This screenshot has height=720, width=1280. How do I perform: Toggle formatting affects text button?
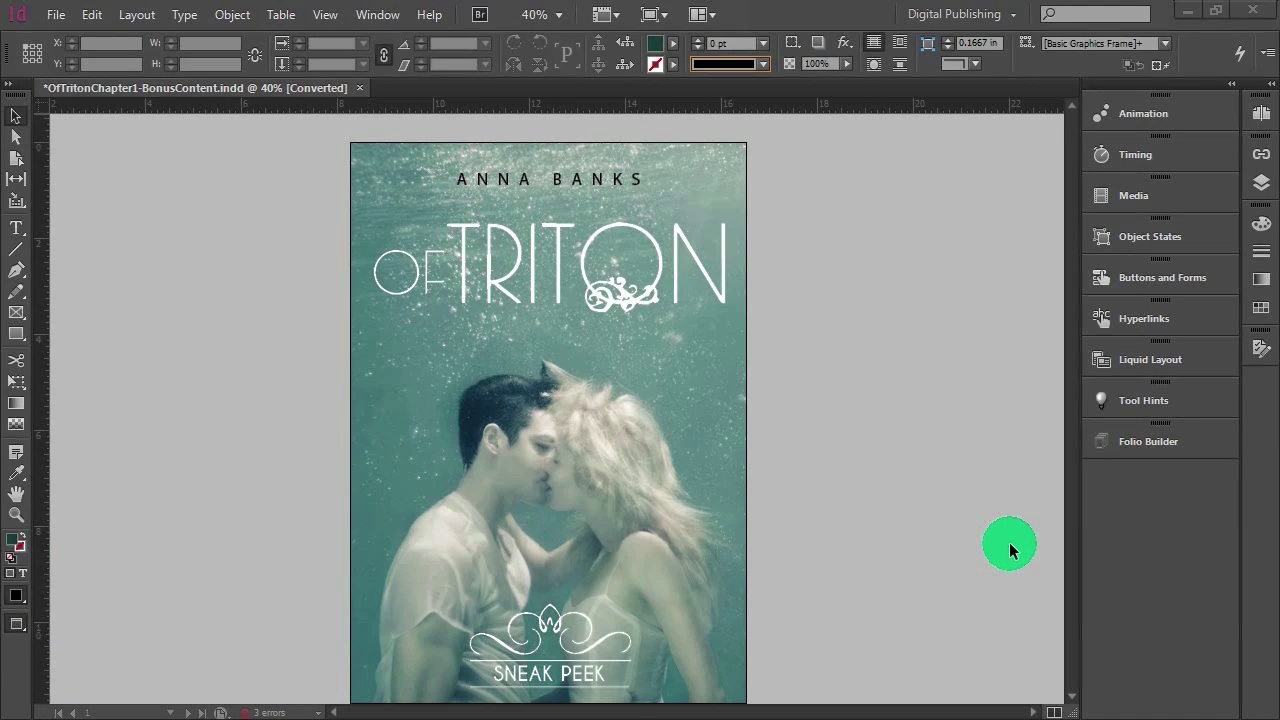coord(23,573)
